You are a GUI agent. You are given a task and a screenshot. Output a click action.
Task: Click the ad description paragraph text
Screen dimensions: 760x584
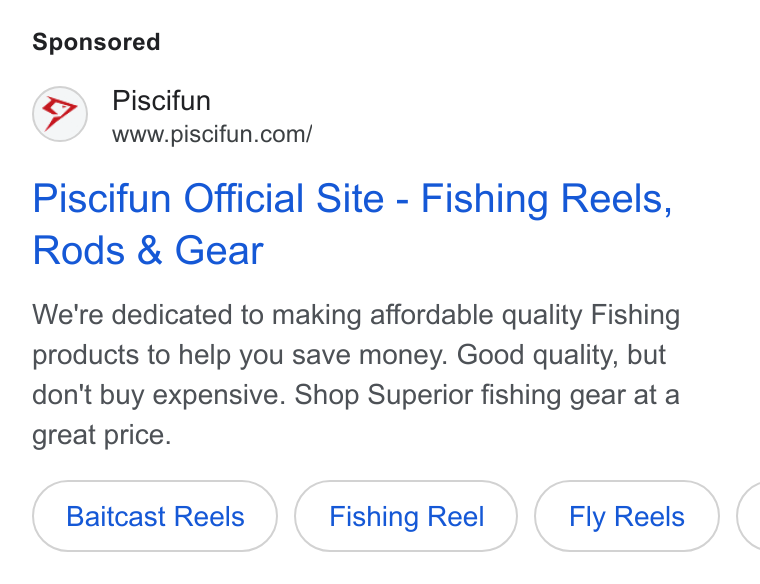click(356, 375)
